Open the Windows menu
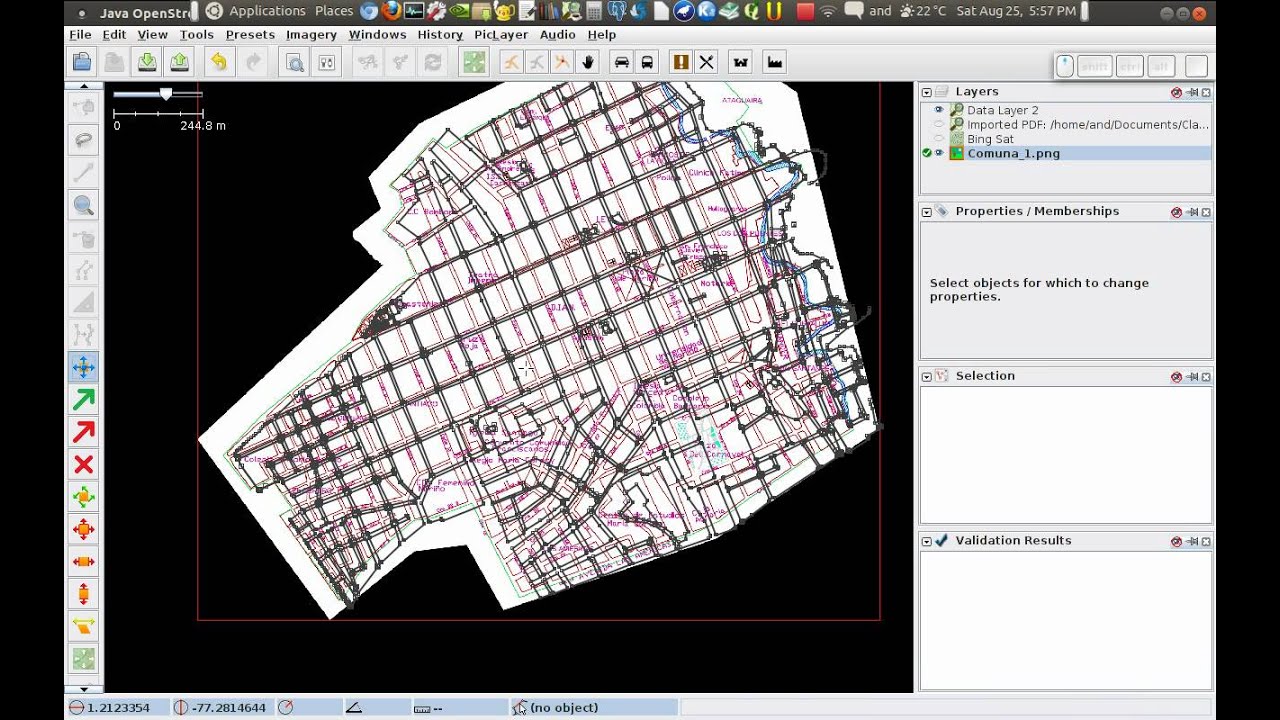This screenshot has height=720, width=1280. (x=377, y=34)
